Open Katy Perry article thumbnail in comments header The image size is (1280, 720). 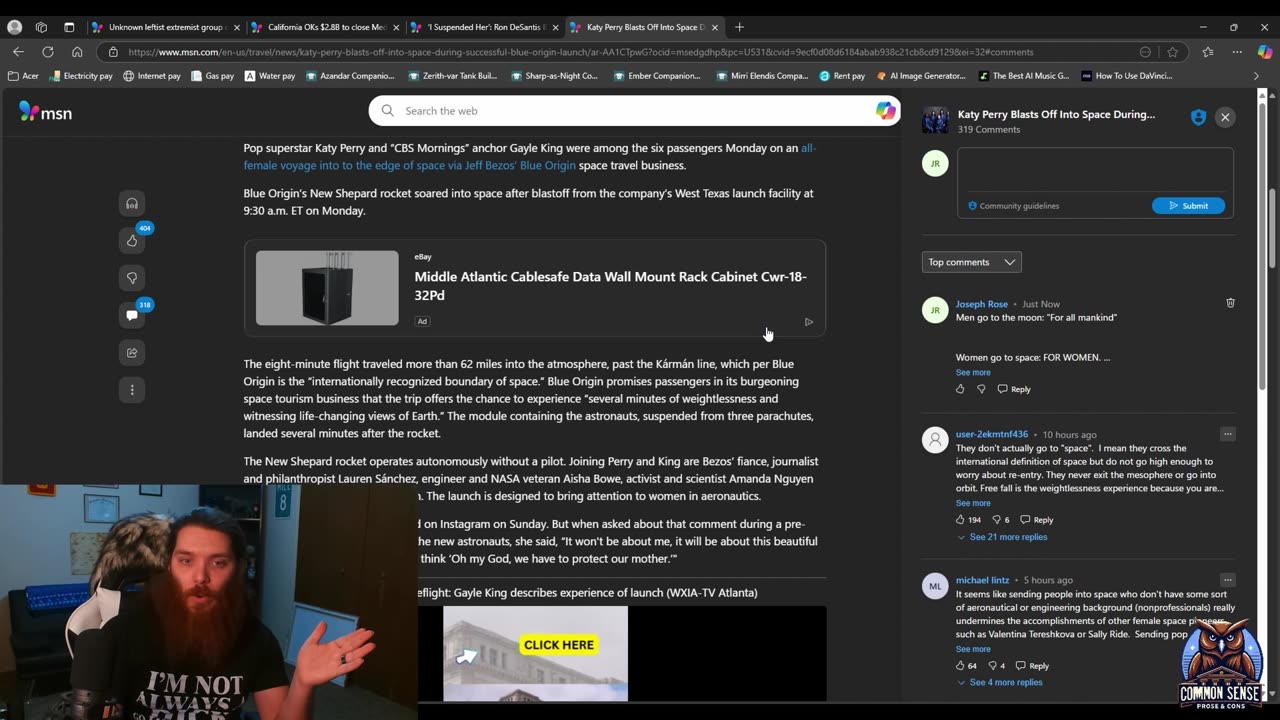pos(935,120)
